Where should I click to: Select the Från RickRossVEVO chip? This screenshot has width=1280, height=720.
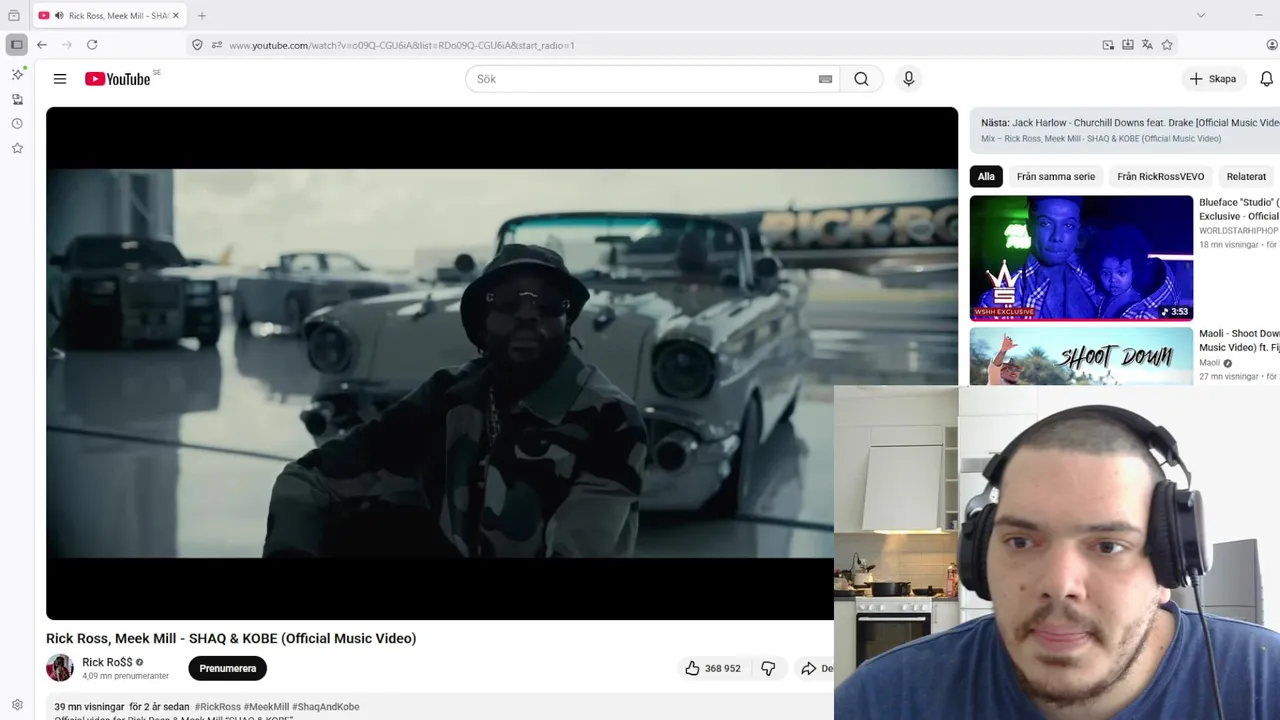1160,176
